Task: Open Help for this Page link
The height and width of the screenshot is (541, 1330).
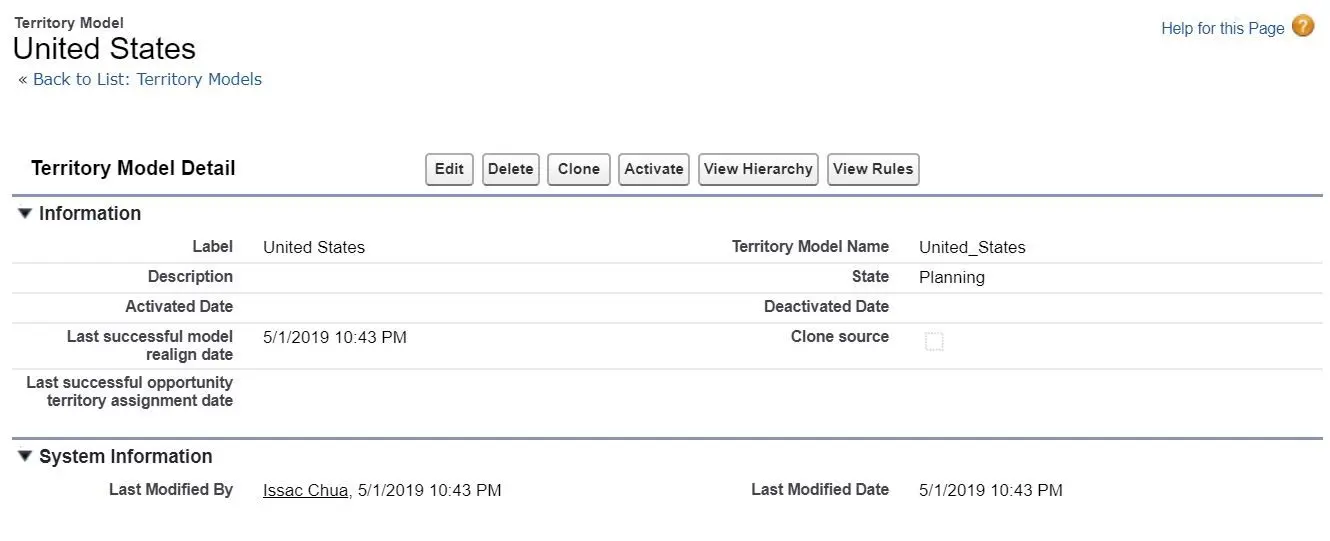Action: click(1222, 28)
